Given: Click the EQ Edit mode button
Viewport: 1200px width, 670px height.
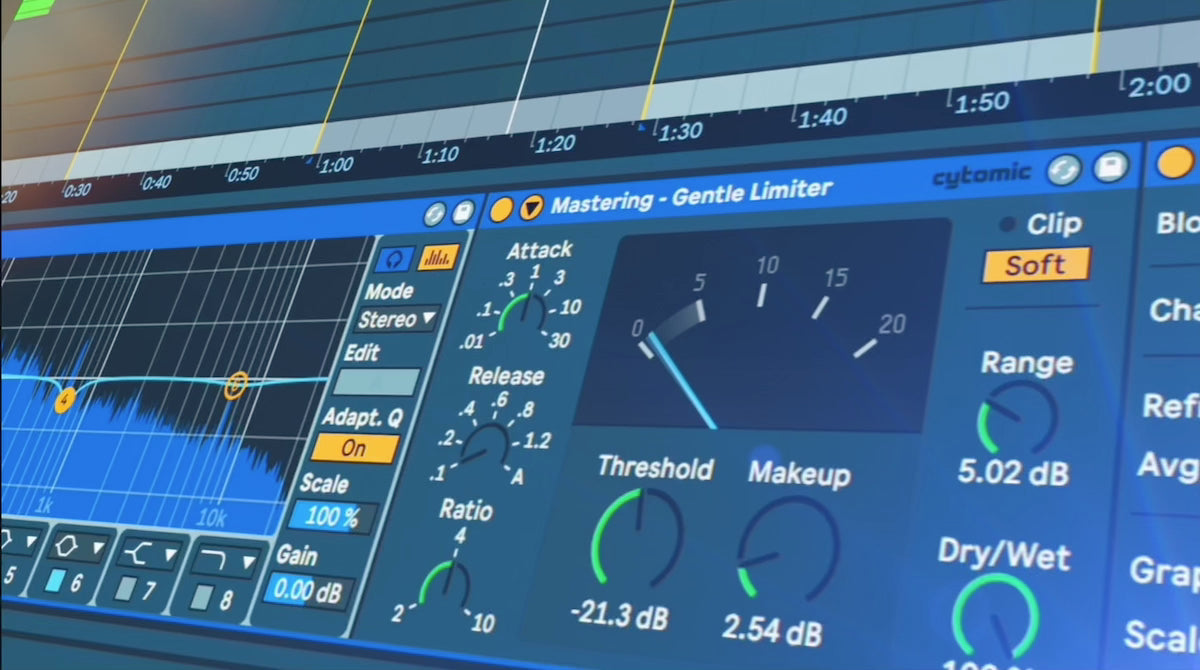Looking at the screenshot, I should pos(376,382).
